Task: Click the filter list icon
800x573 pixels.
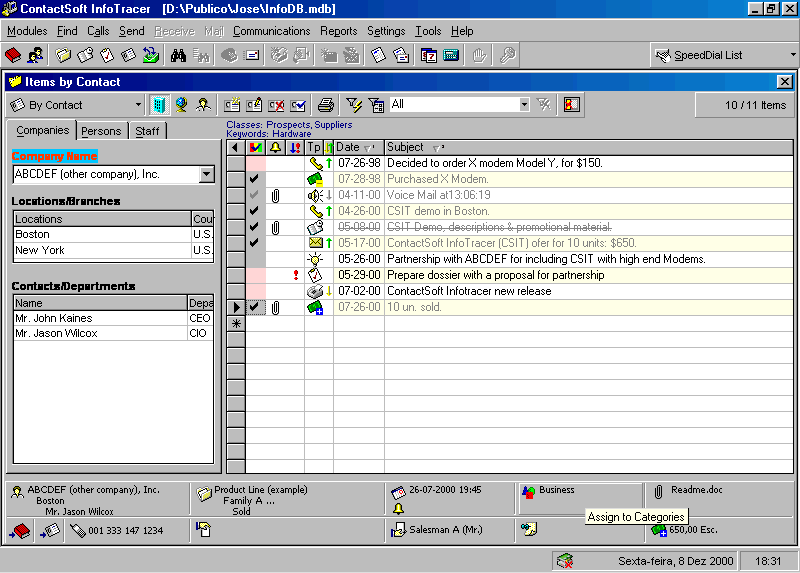Action: tap(377, 105)
